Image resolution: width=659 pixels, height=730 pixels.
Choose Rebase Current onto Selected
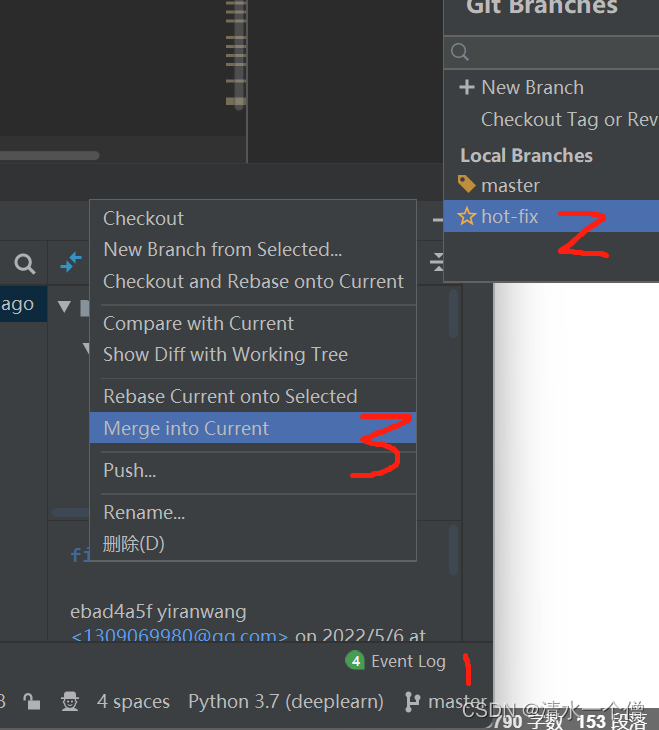click(x=230, y=397)
